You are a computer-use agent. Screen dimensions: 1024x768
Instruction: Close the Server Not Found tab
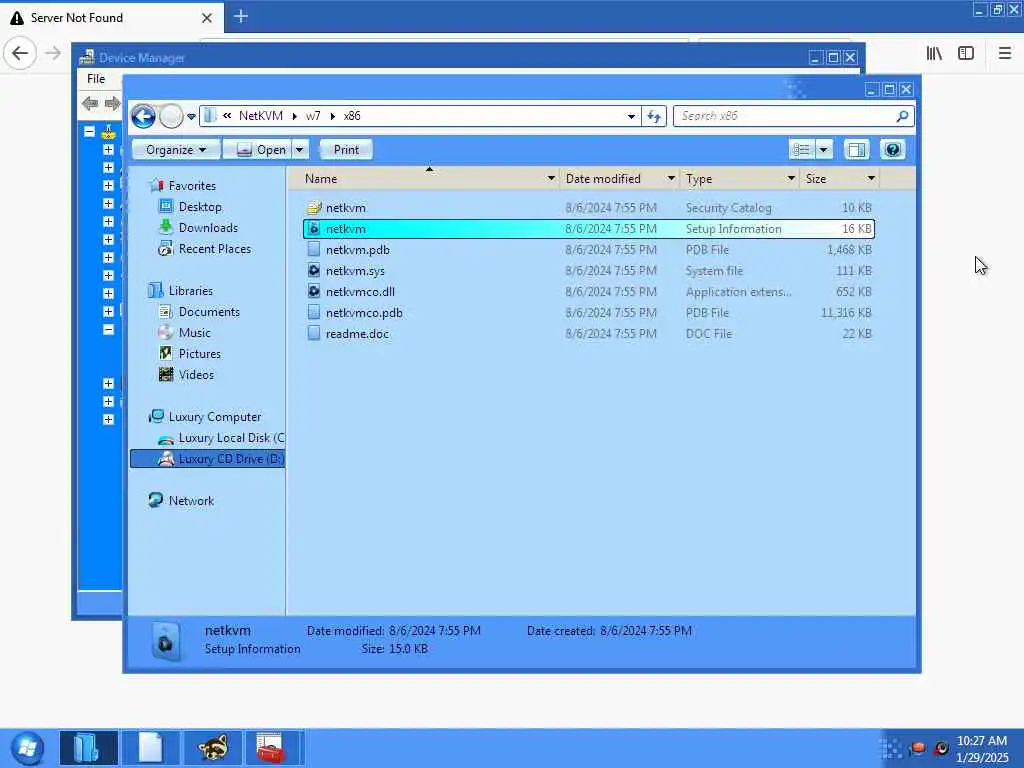207,18
